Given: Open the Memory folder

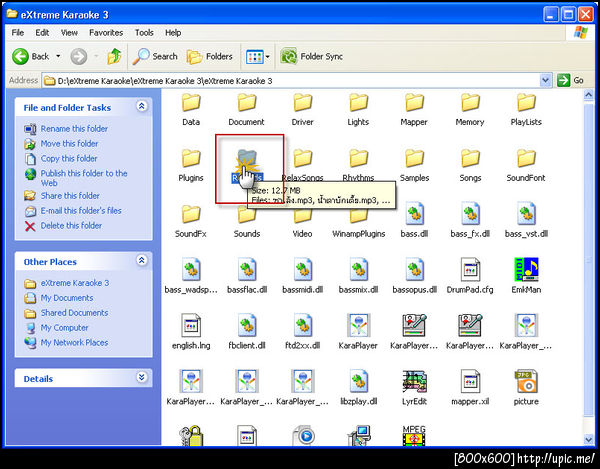Looking at the screenshot, I should [x=470, y=109].
